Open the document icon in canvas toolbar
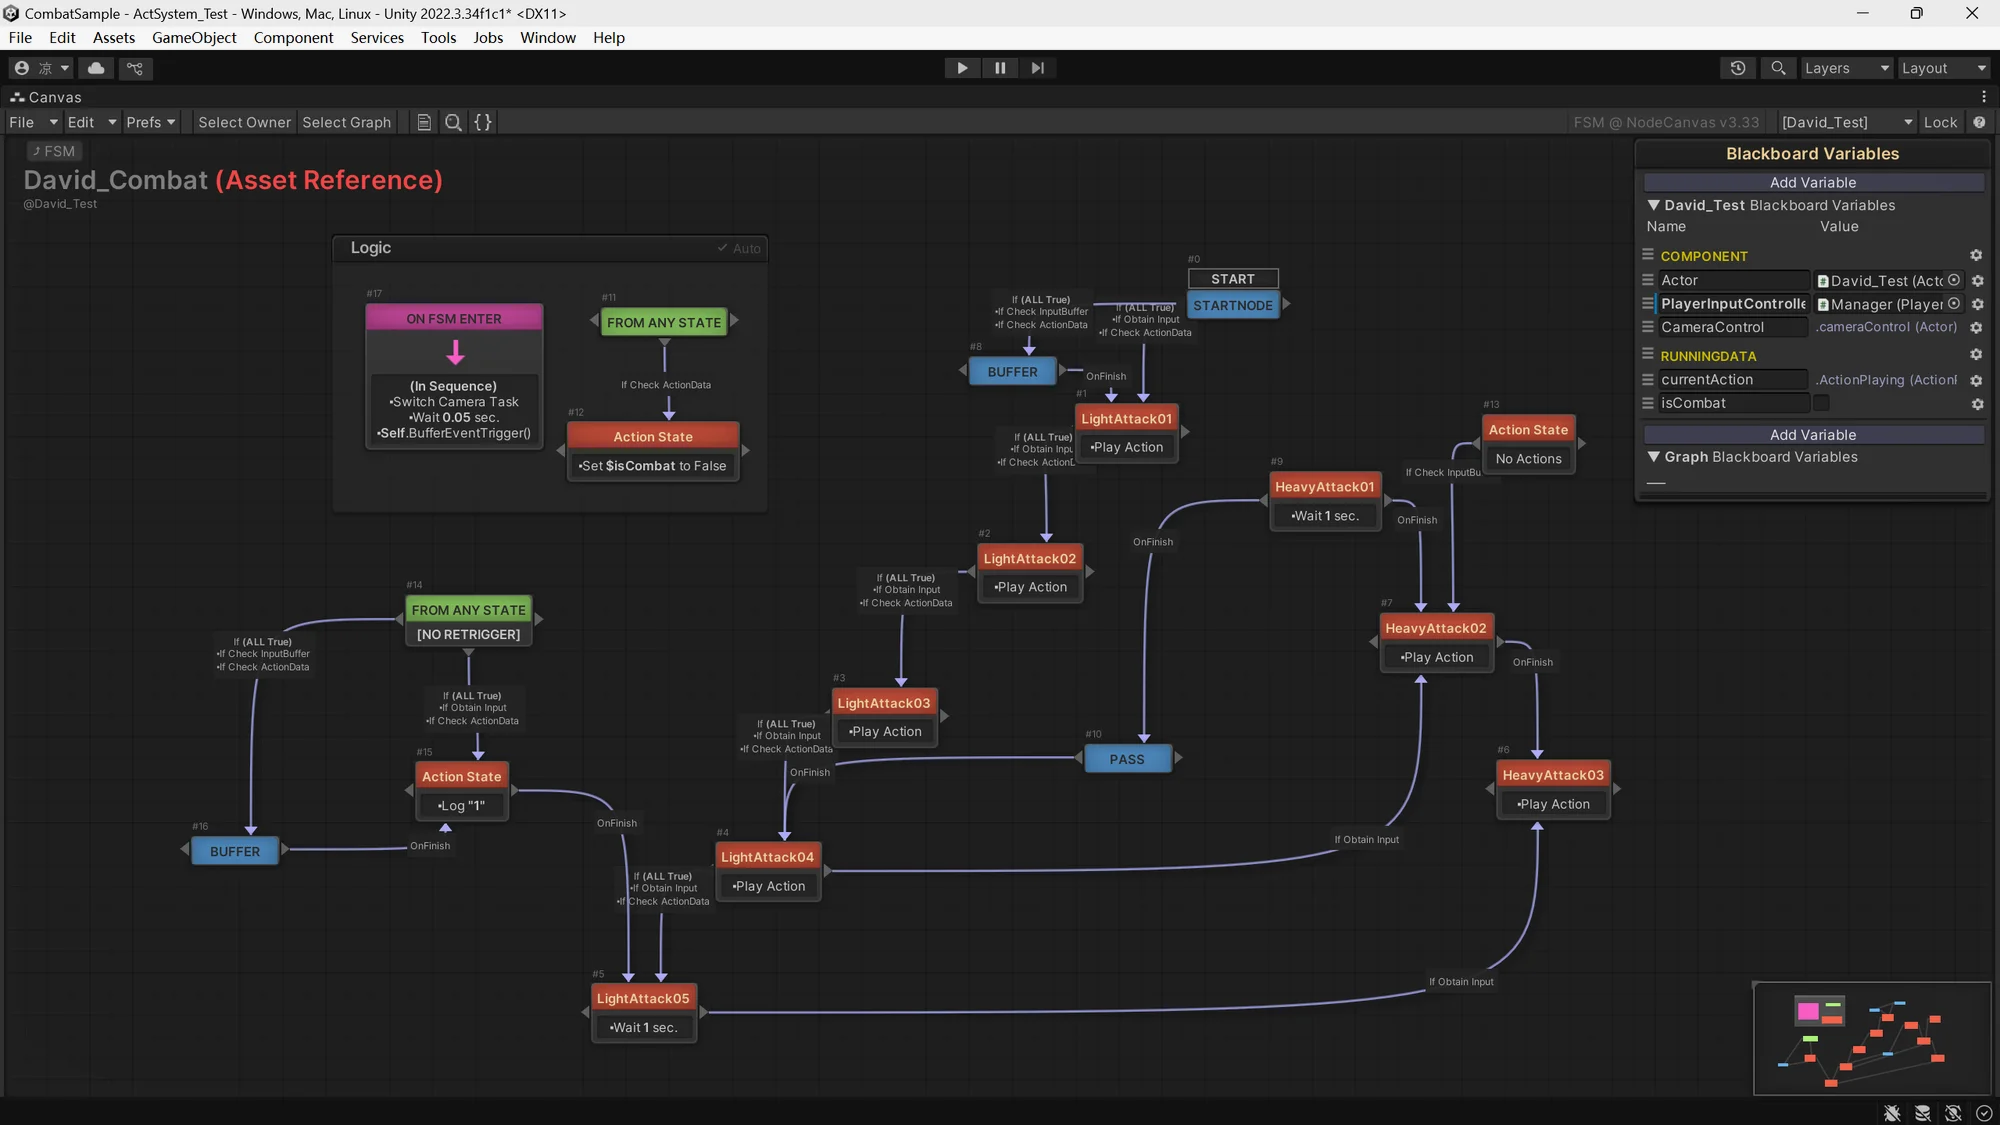2000x1125 pixels. click(424, 122)
